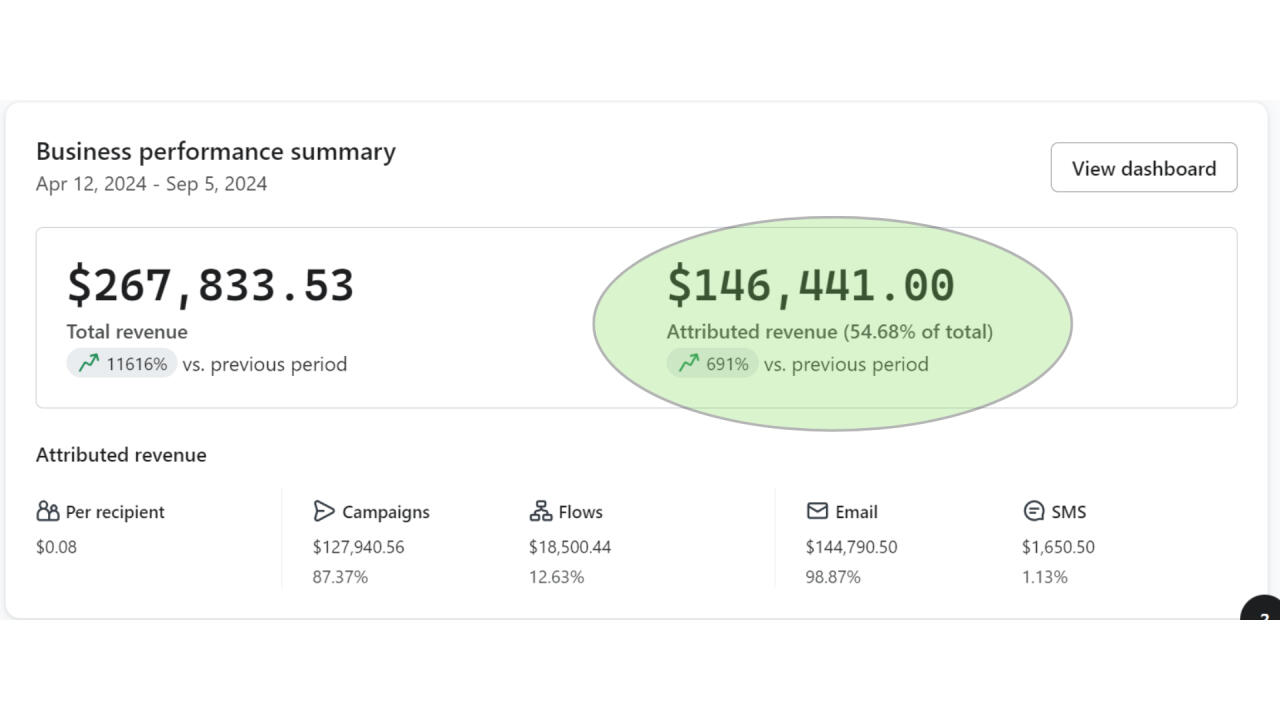Click the Business performance summary heading
Screen dimensions: 1280x720
pyautogui.click(x=216, y=152)
